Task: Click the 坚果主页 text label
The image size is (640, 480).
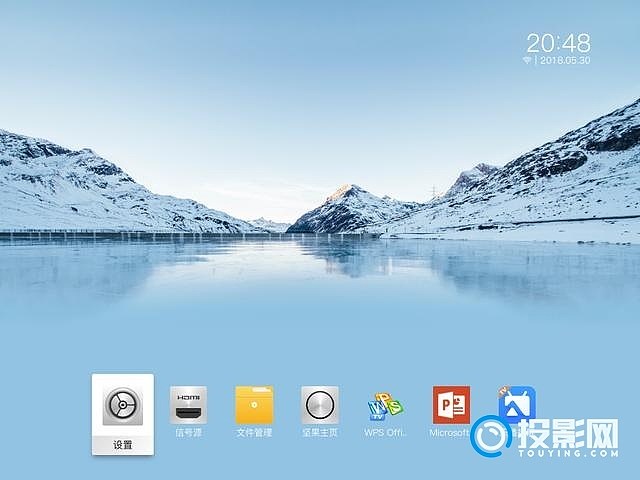Action: [320, 433]
